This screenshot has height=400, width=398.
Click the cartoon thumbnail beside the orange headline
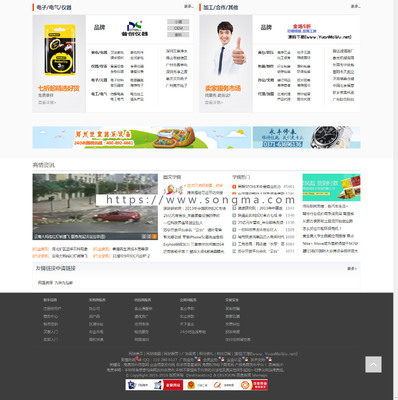pyautogui.click(x=173, y=190)
